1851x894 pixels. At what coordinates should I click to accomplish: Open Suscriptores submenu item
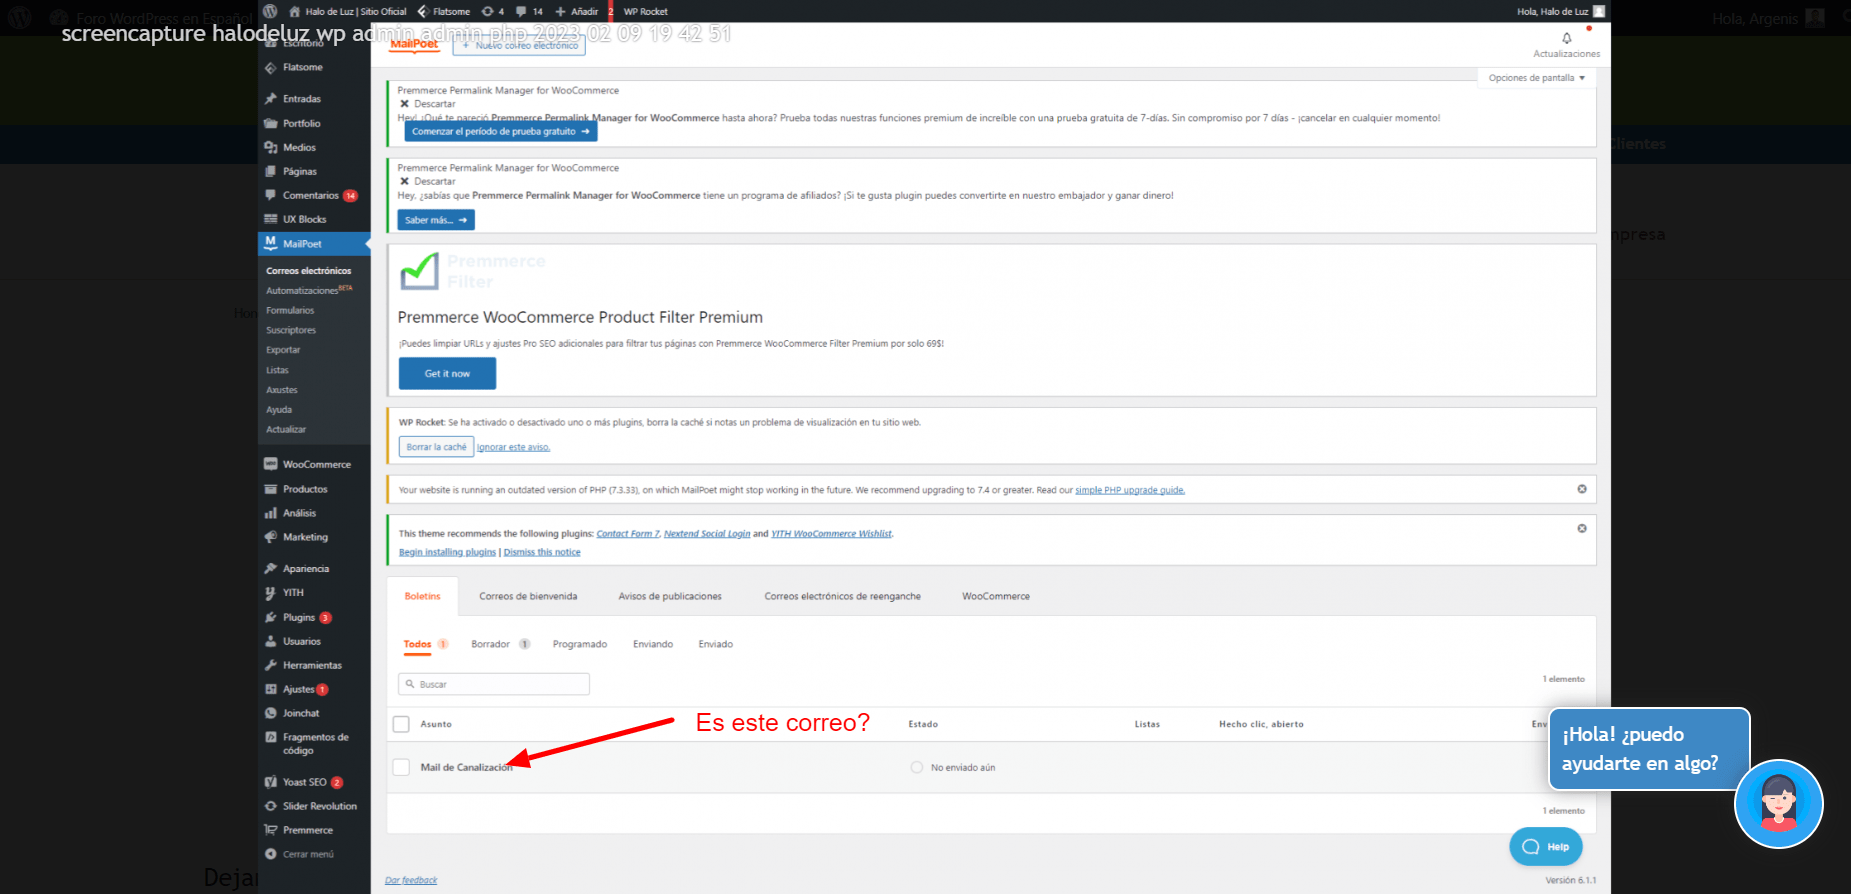(x=291, y=331)
